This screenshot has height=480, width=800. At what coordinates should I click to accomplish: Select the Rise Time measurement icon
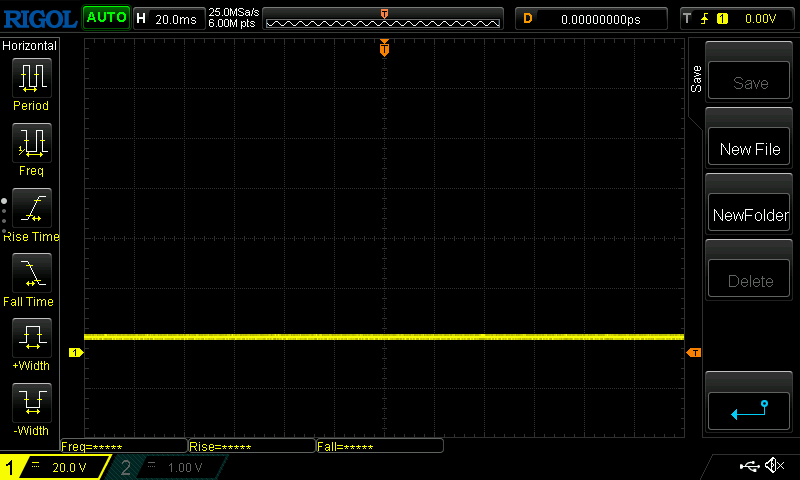tap(32, 208)
